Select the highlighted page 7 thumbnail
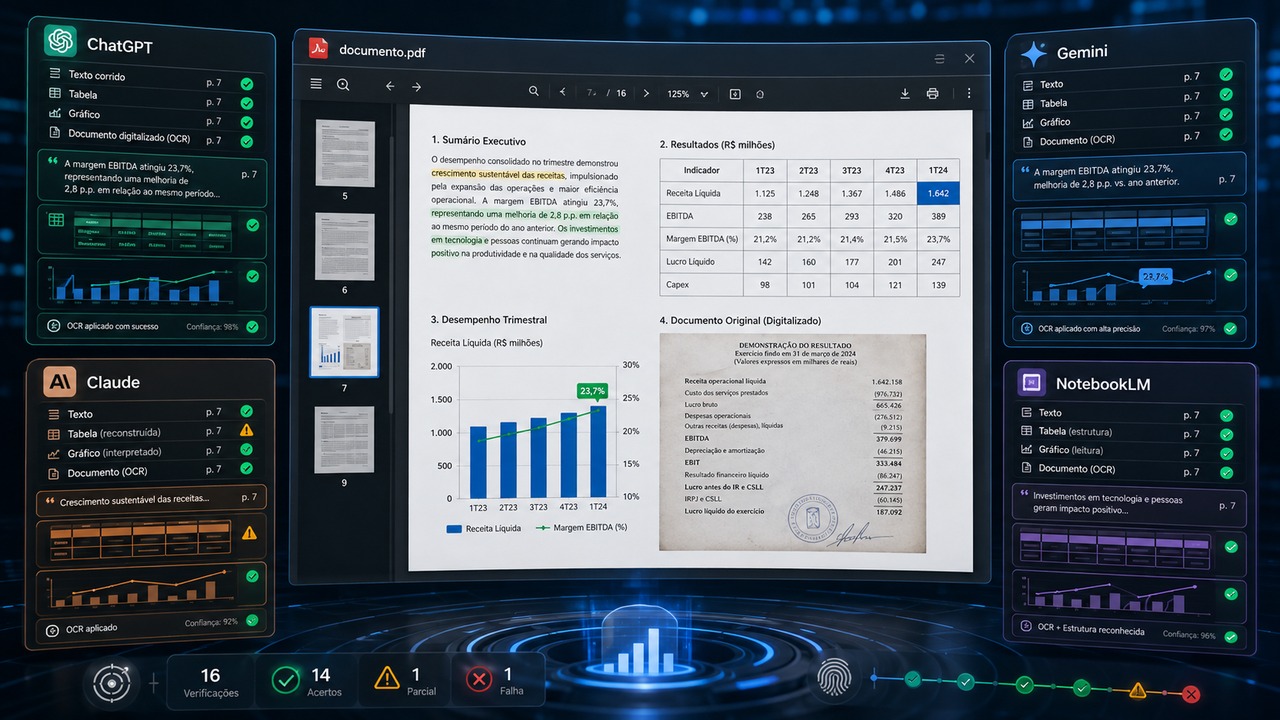The image size is (1280, 720). tap(345, 340)
